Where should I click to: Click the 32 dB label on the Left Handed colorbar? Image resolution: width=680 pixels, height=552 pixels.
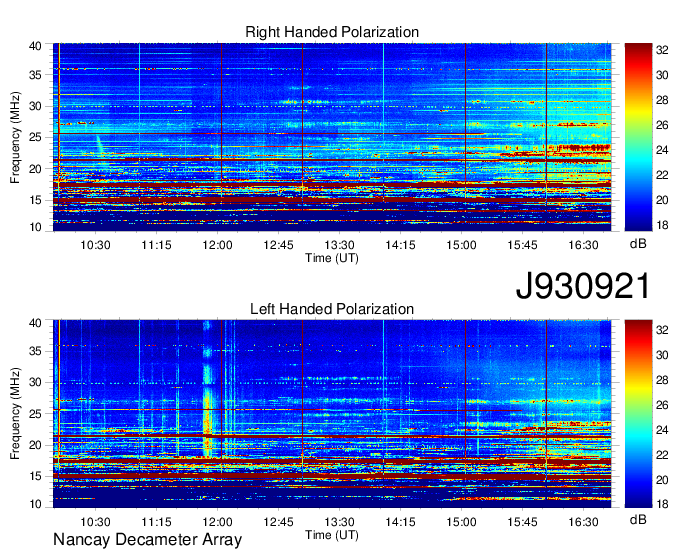[x=662, y=330]
